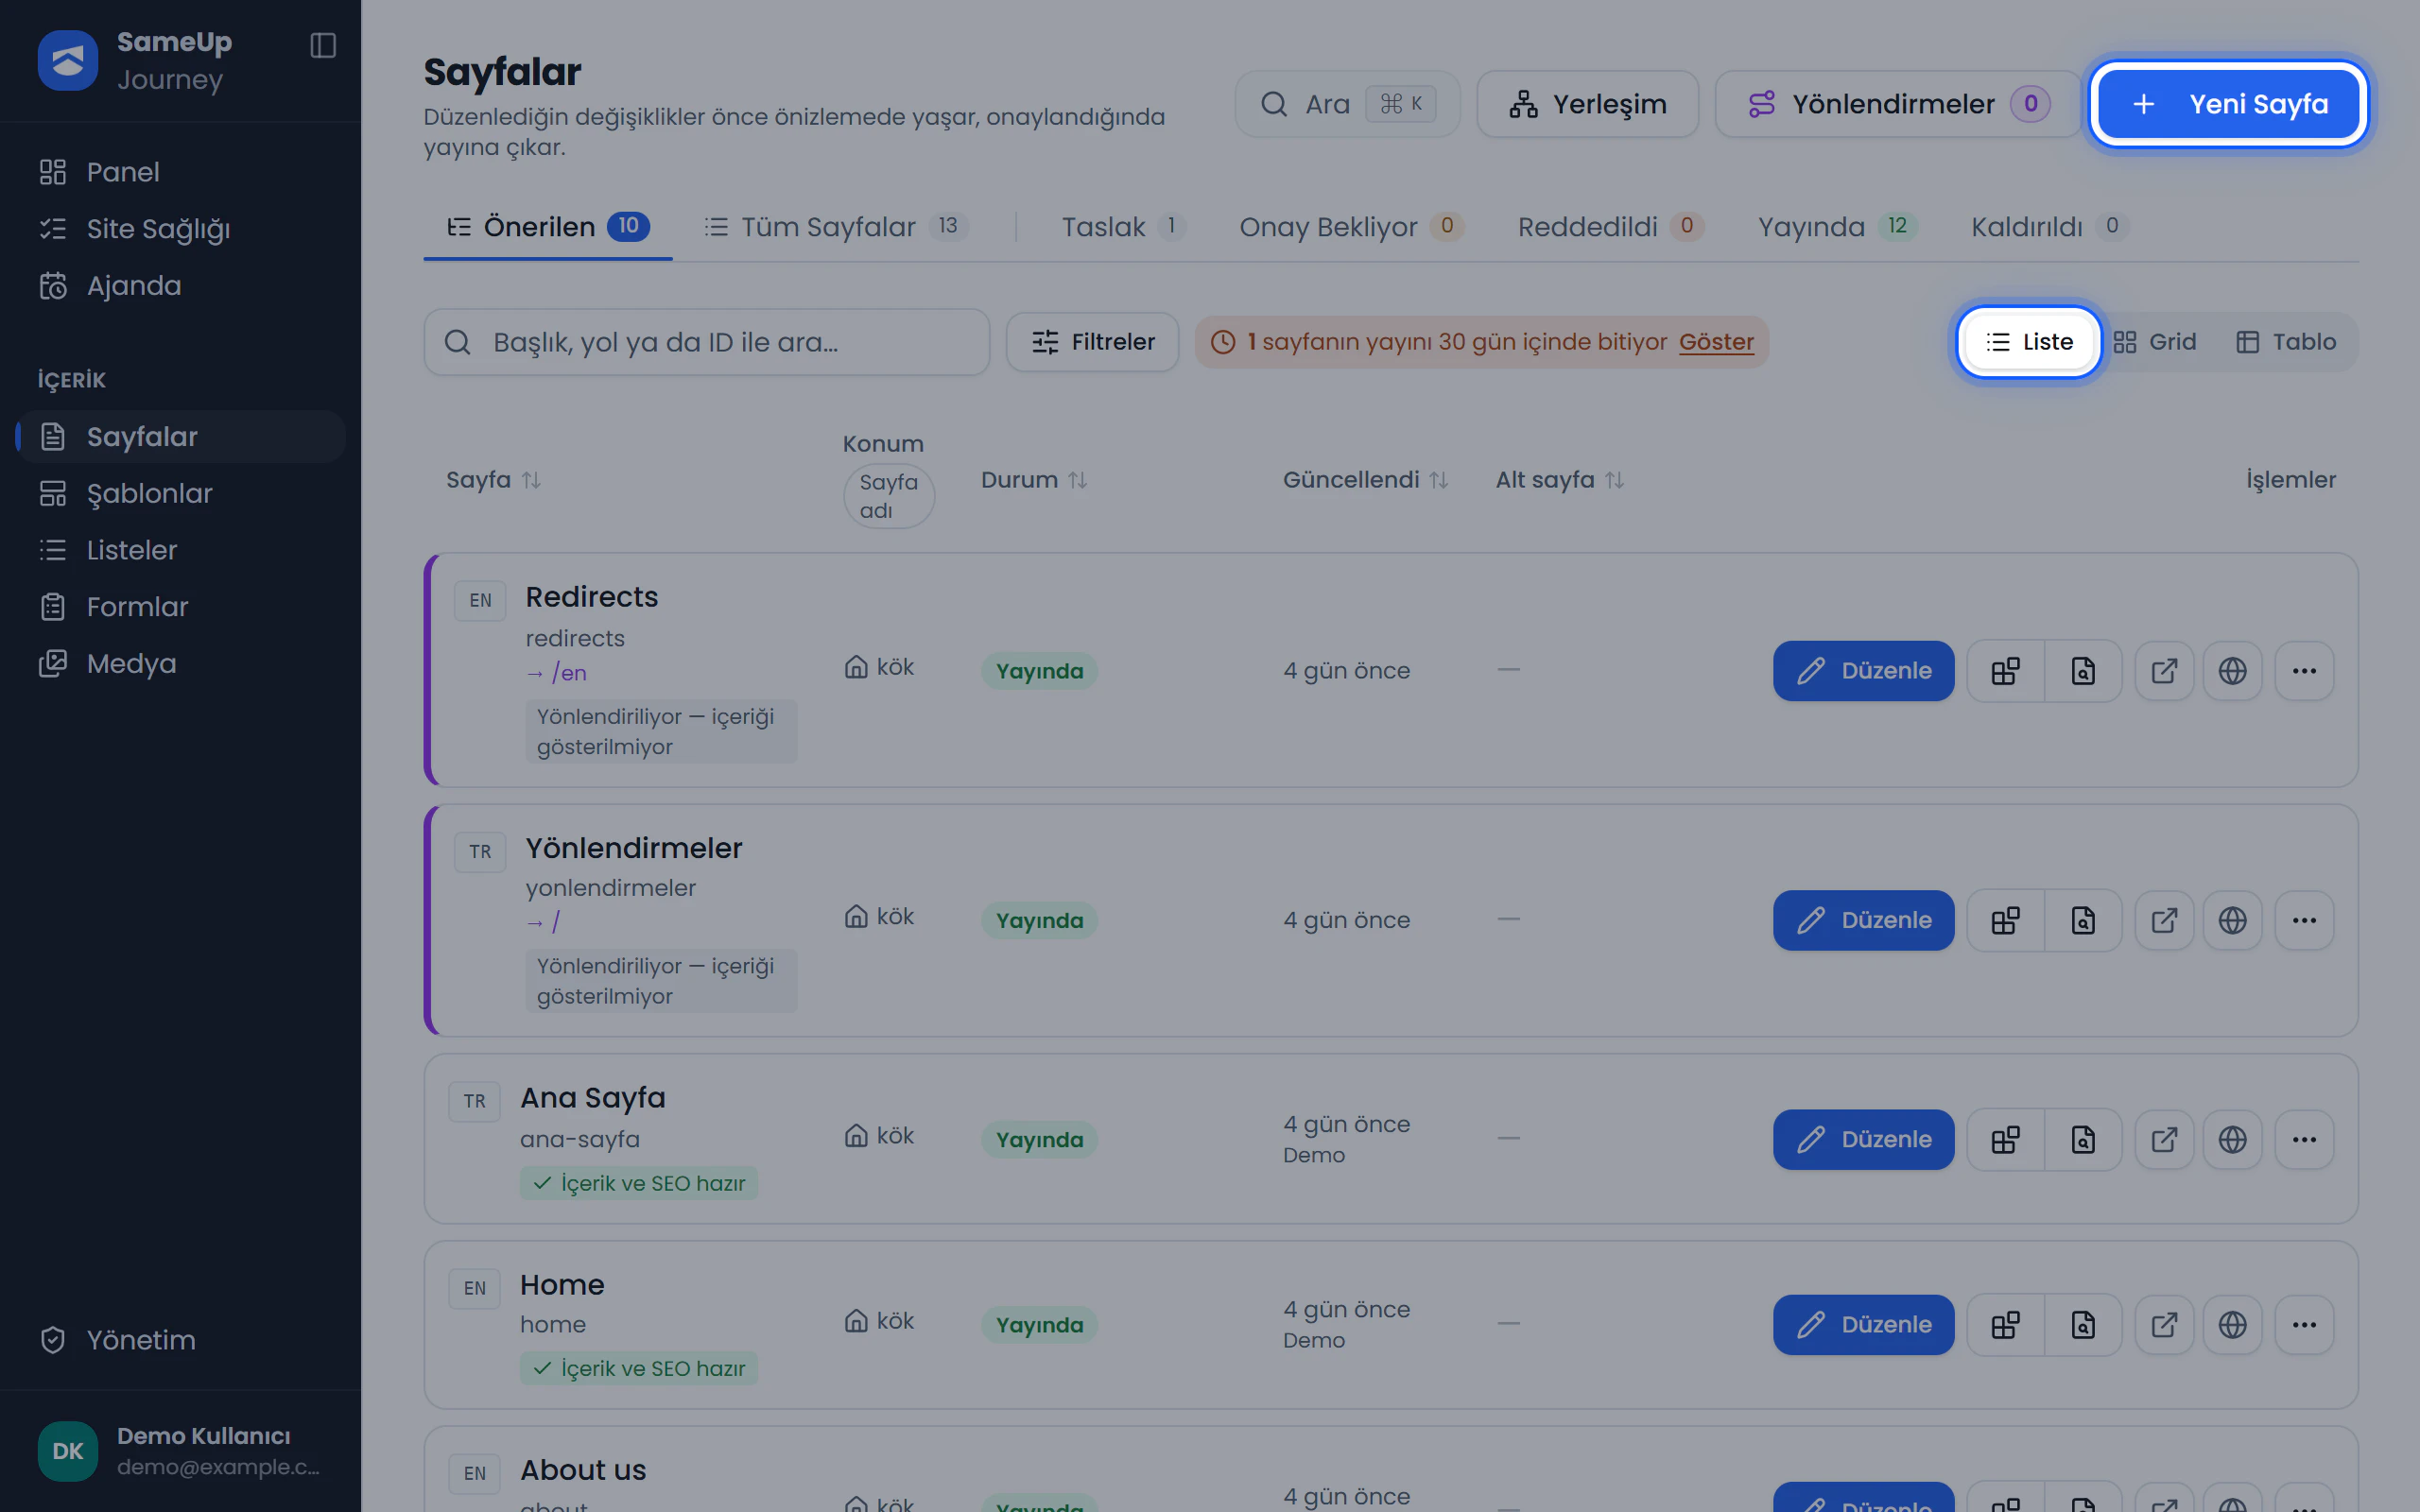Collapse the sidebar using the panel icon
This screenshot has width=2420, height=1512.
[322, 45]
